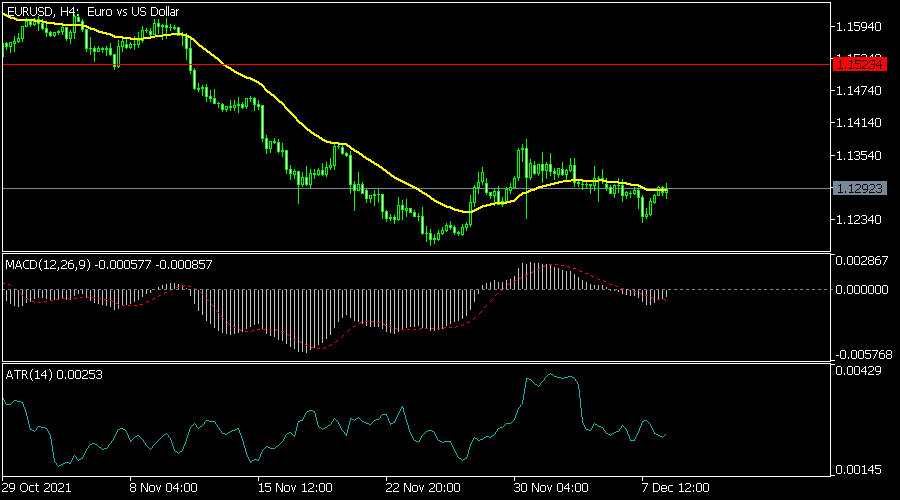The image size is (900, 500).
Task: Click the current price label 1.12923
Action: pyautogui.click(x=859, y=188)
